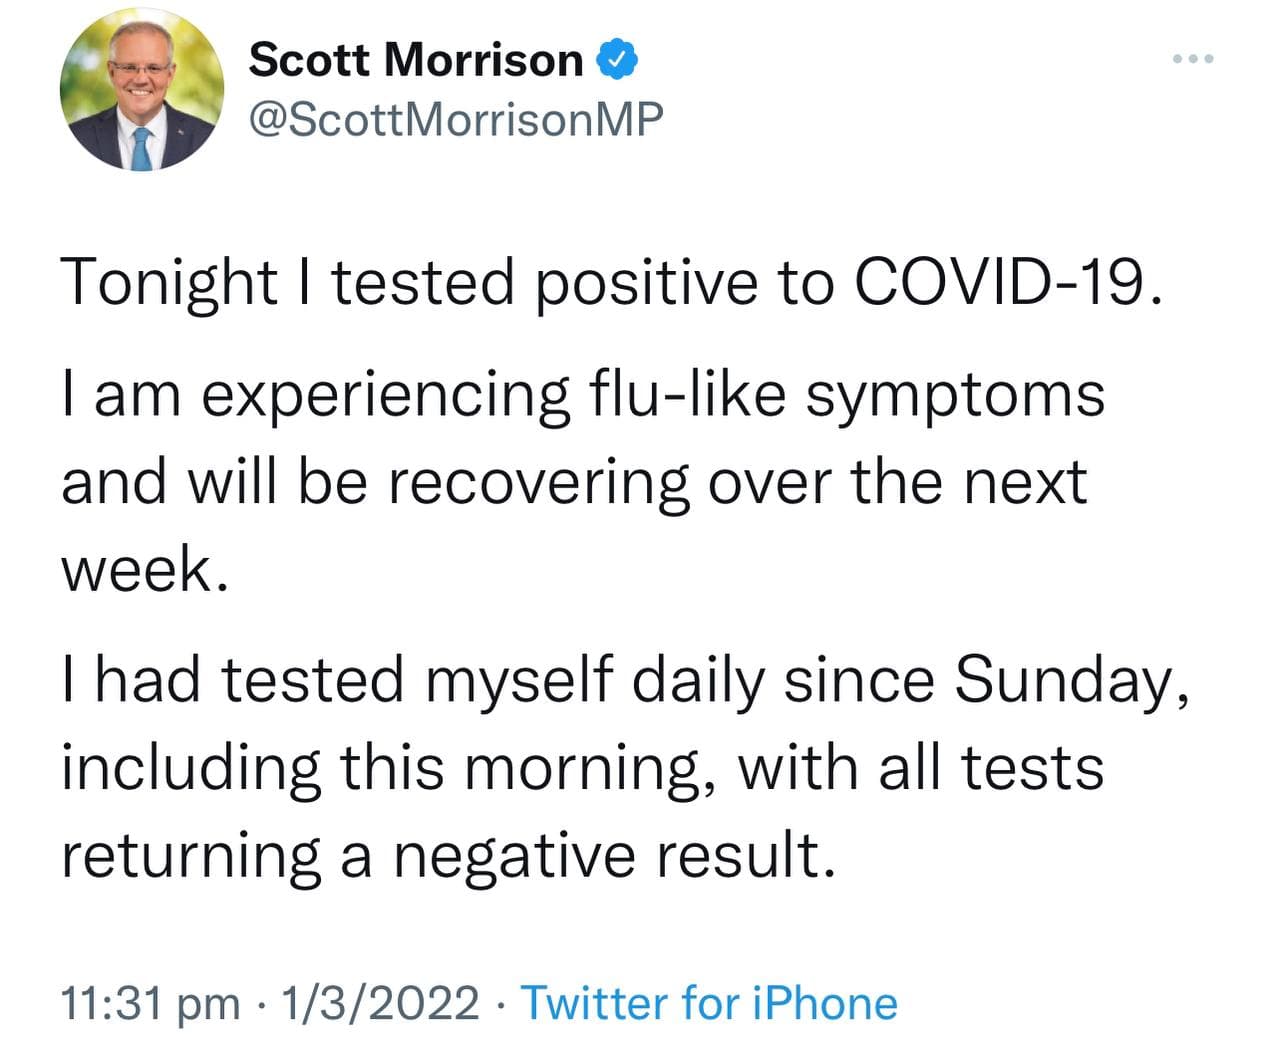1280x1060 pixels.
Task: Click the 1/3/2022 date
Action: pyautogui.click(x=380, y=1003)
